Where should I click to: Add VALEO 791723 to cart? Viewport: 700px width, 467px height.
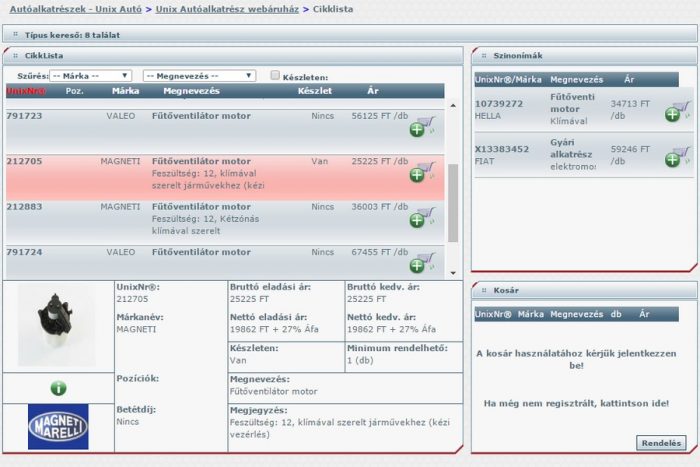tap(421, 127)
